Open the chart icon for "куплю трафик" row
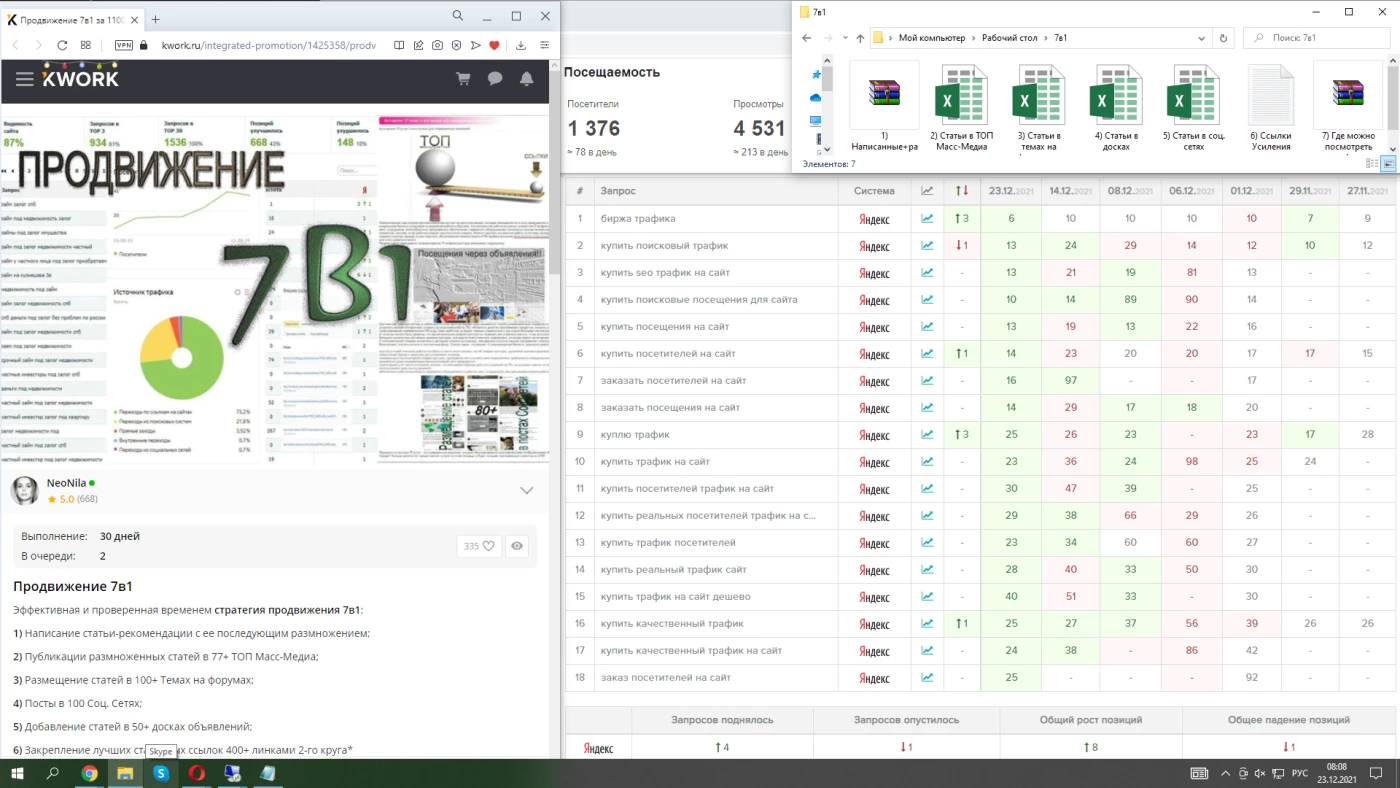The width and height of the screenshot is (1400, 788). coord(927,434)
